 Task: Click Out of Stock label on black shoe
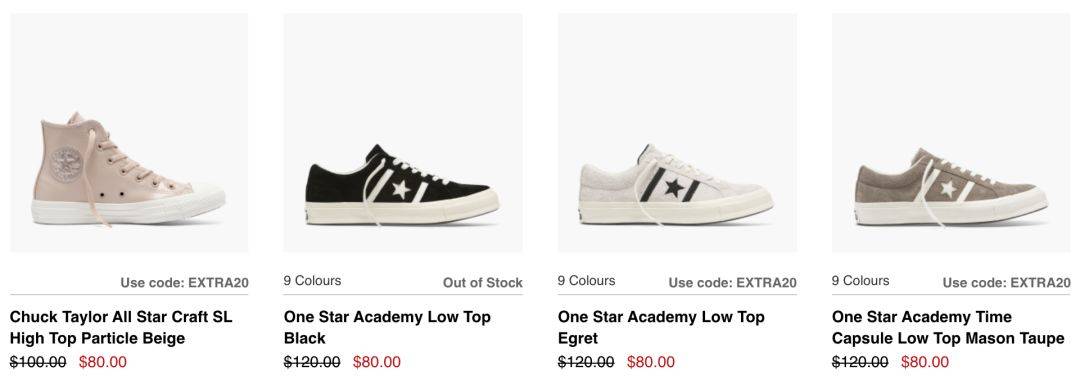[483, 283]
